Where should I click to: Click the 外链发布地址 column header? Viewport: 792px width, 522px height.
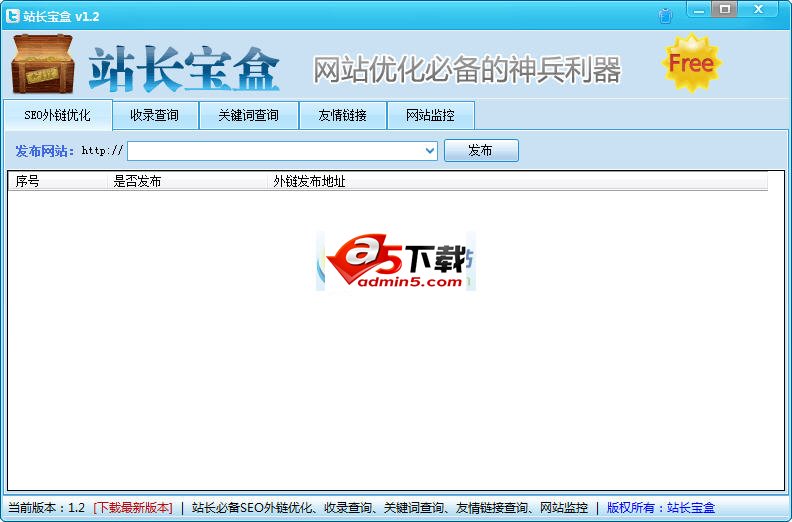pyautogui.click(x=517, y=181)
